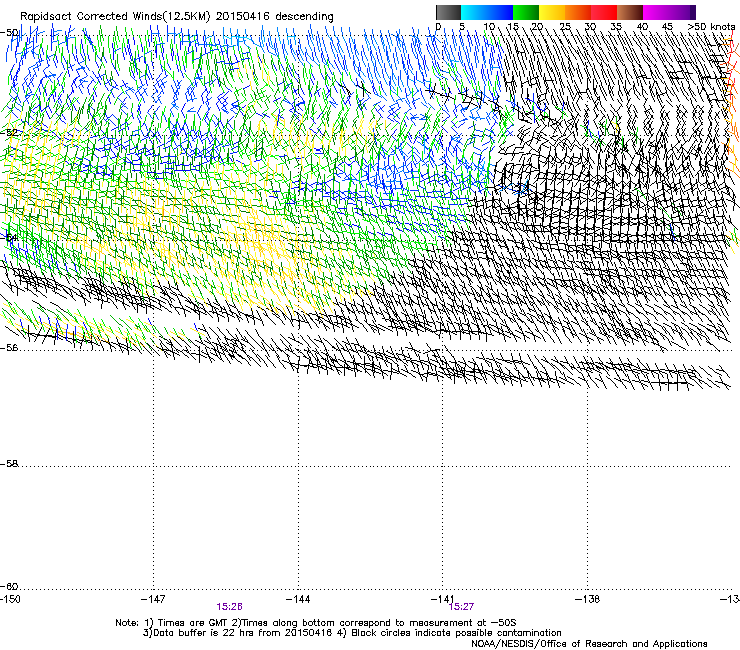Click the NOAA/NESDIS credit text
The image size is (740, 650).
point(589,644)
